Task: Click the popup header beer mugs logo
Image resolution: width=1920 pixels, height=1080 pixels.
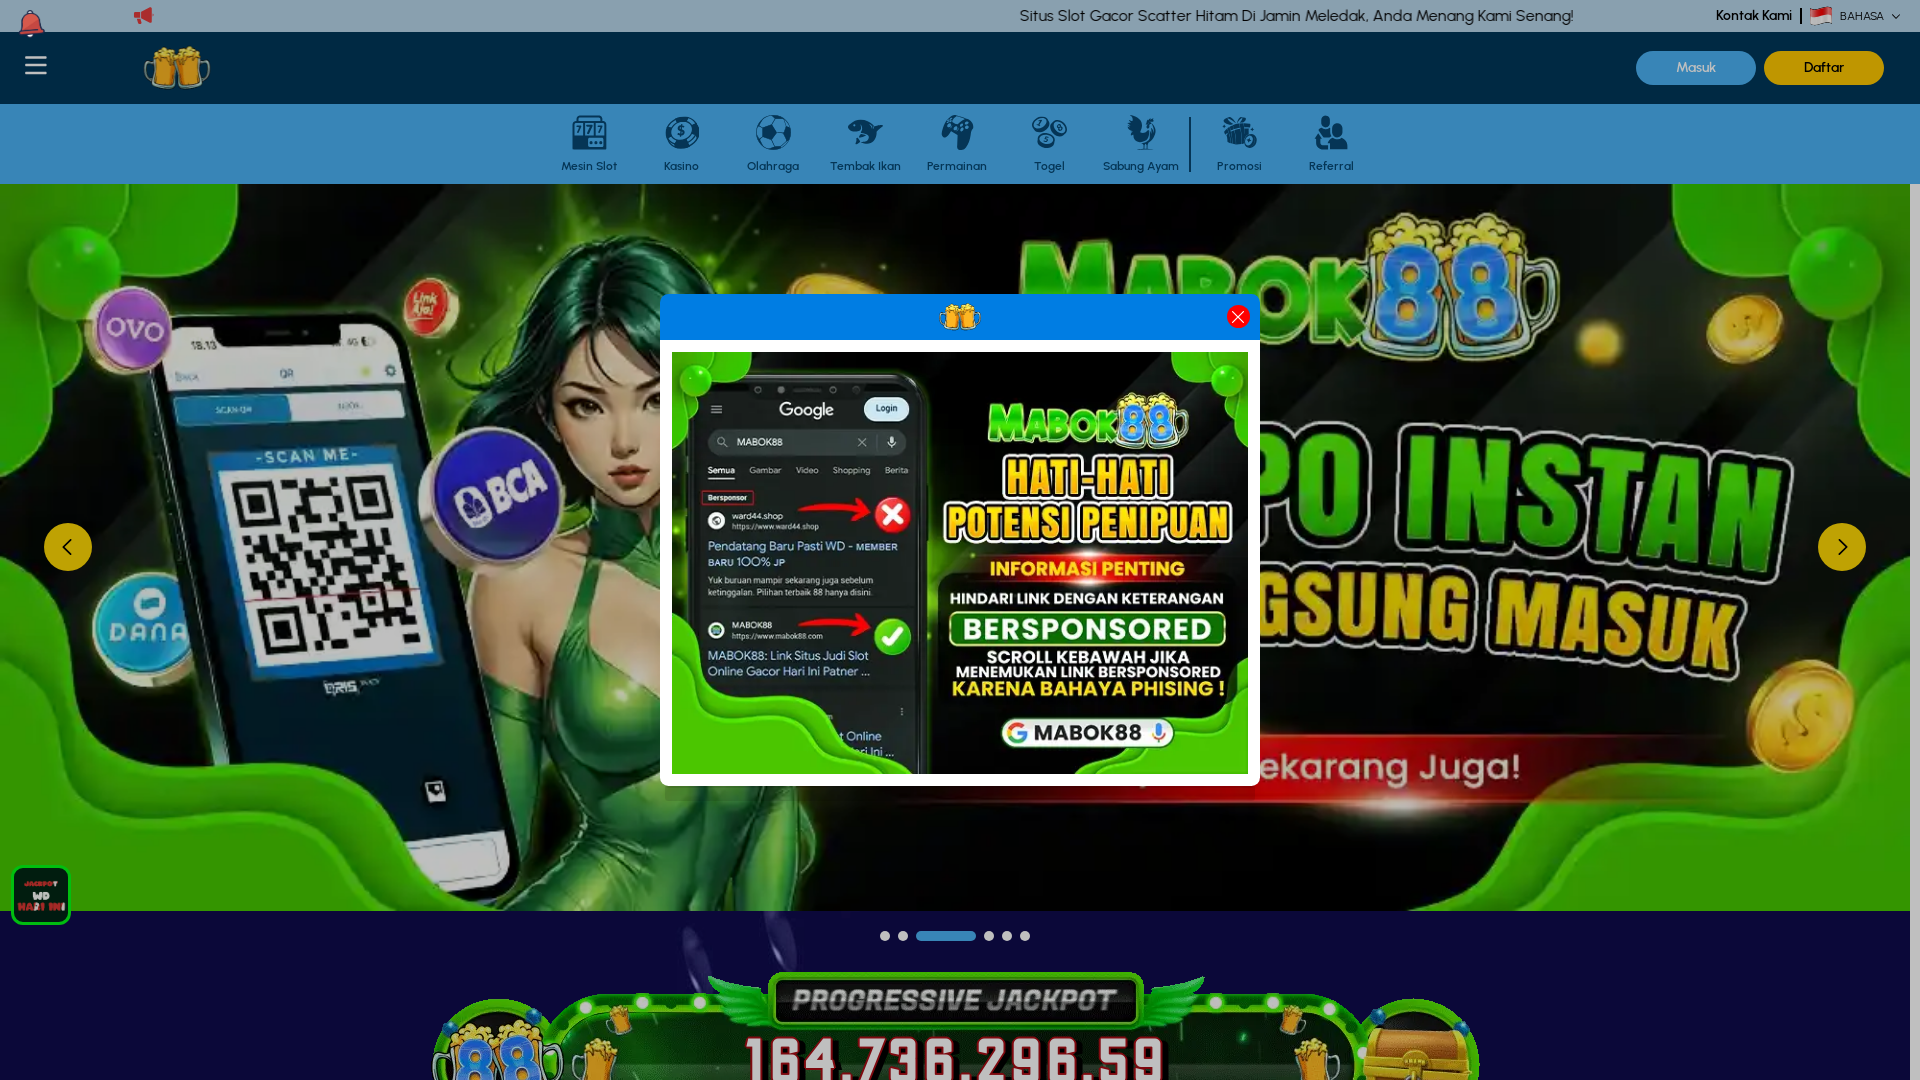Action: click(x=960, y=317)
